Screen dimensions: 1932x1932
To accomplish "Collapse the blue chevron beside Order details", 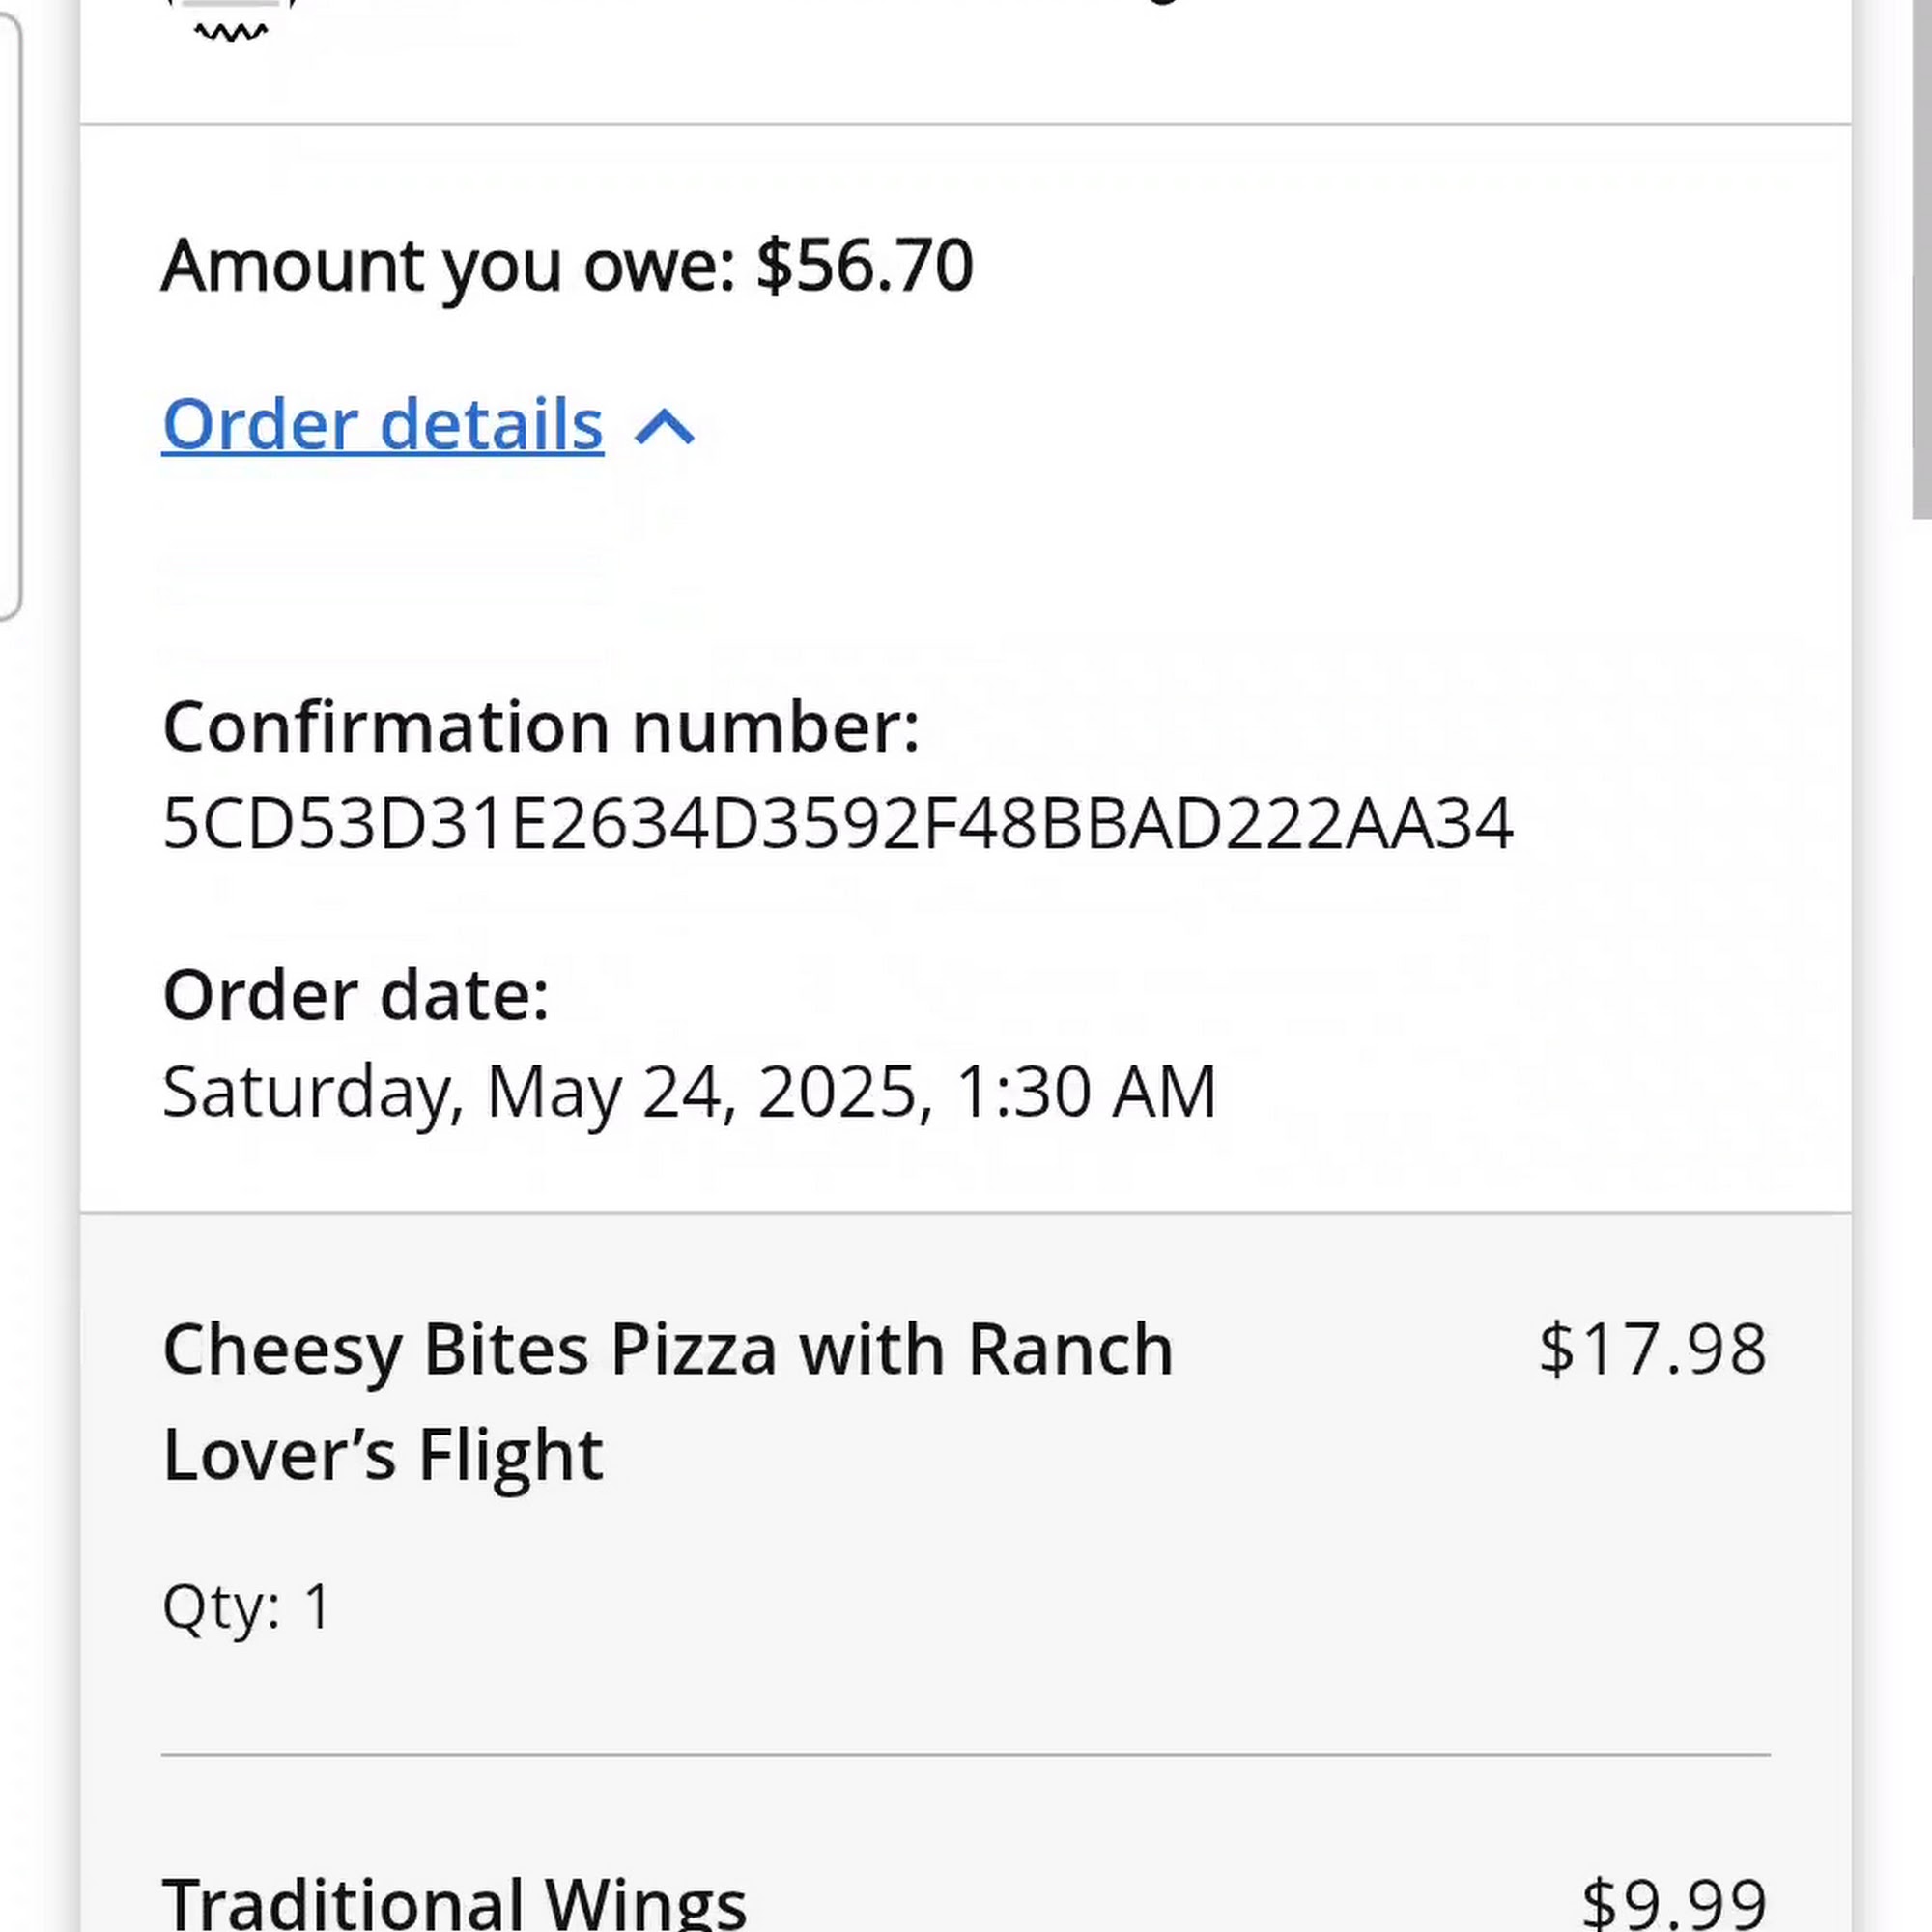I will click(664, 427).
